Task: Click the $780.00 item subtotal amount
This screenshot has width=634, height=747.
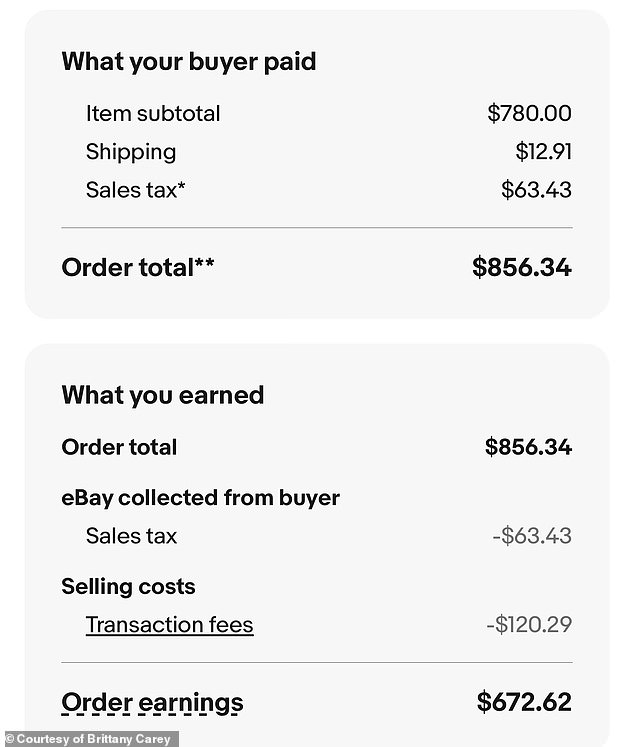Action: pyautogui.click(x=529, y=113)
